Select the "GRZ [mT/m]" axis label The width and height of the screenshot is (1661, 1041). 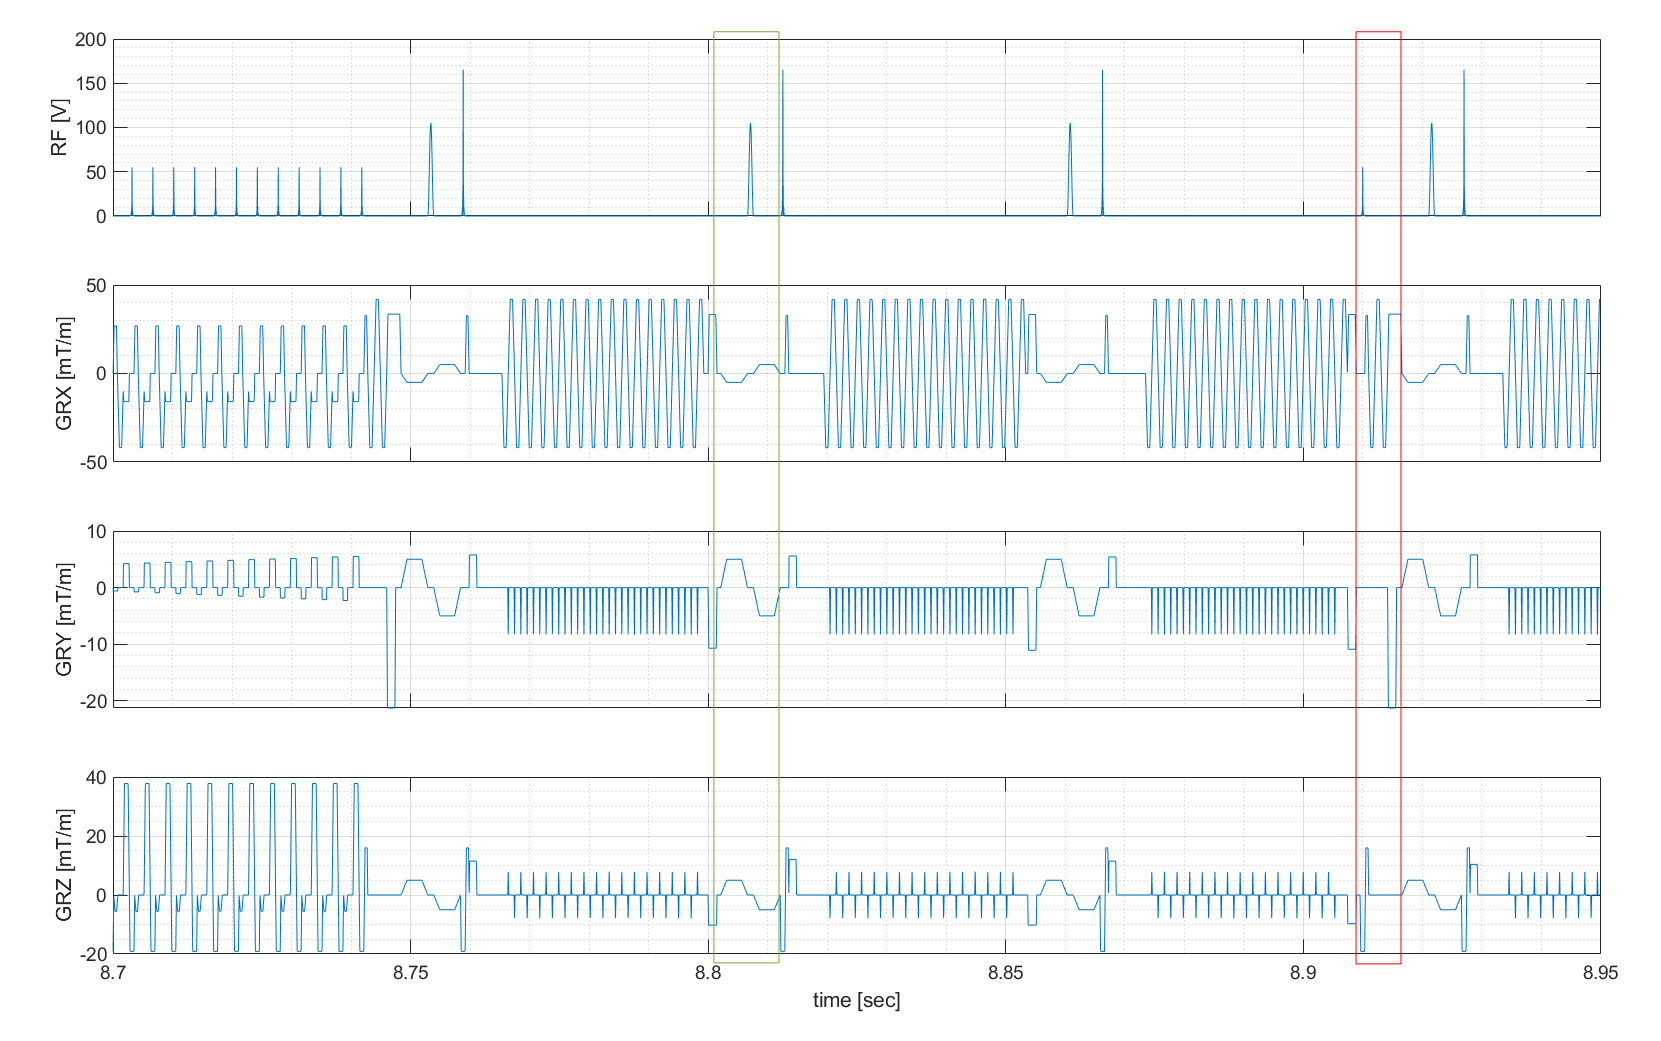(64, 865)
